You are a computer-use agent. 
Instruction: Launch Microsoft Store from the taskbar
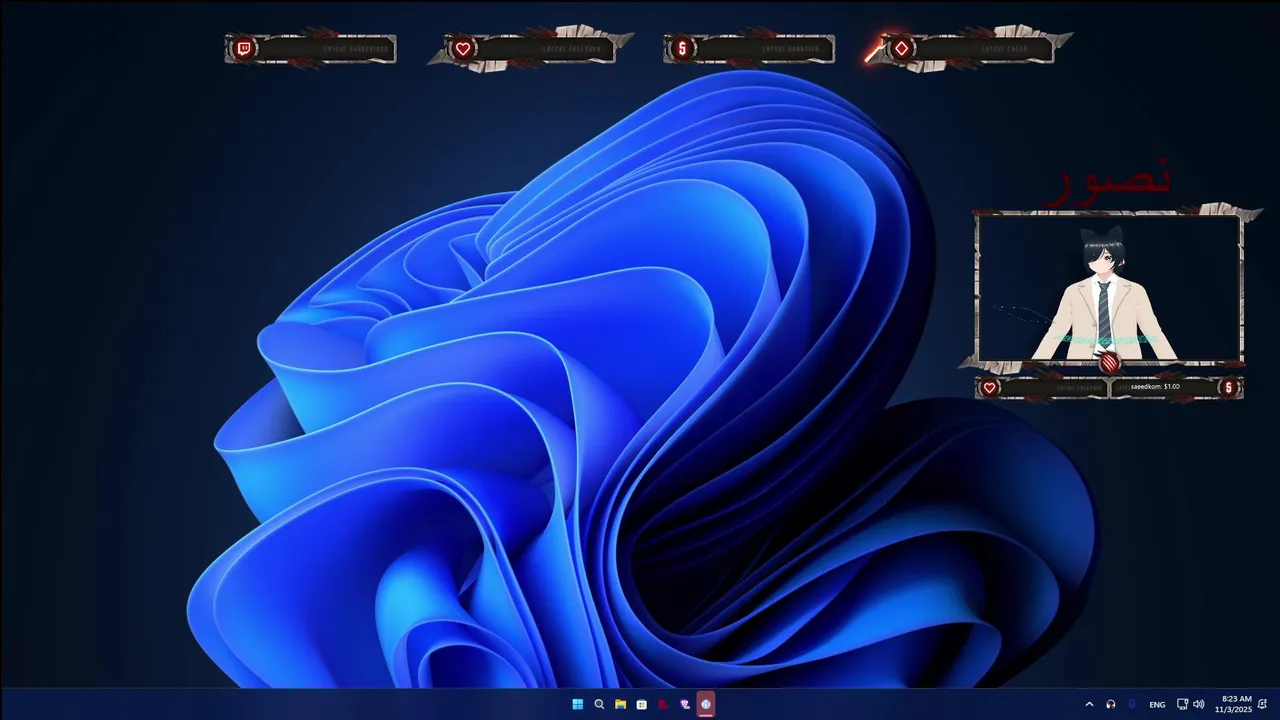[x=641, y=704]
